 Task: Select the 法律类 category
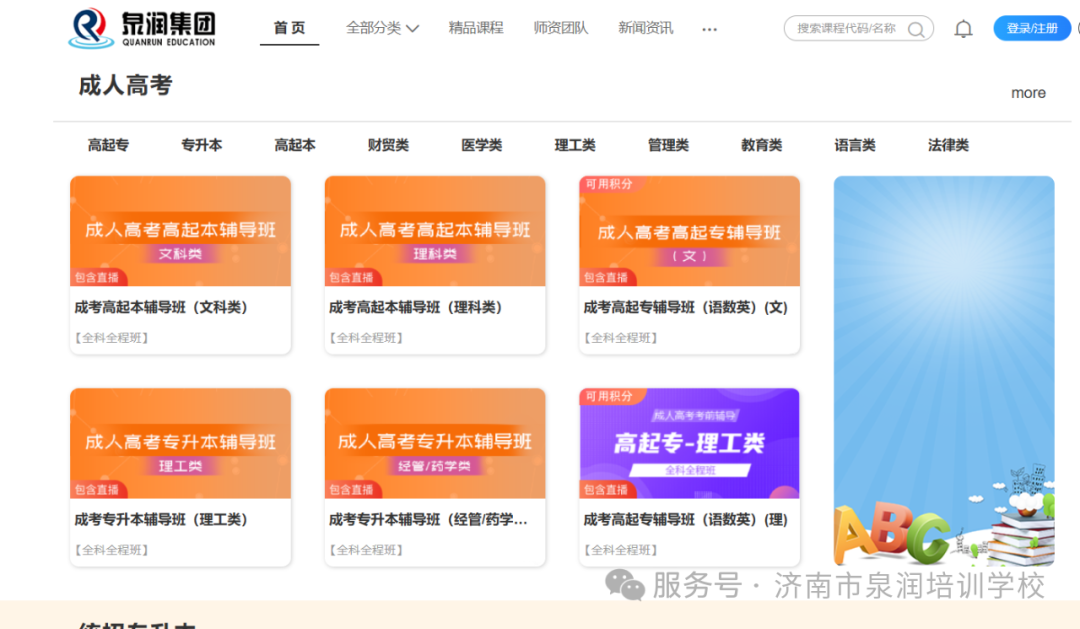tap(948, 145)
